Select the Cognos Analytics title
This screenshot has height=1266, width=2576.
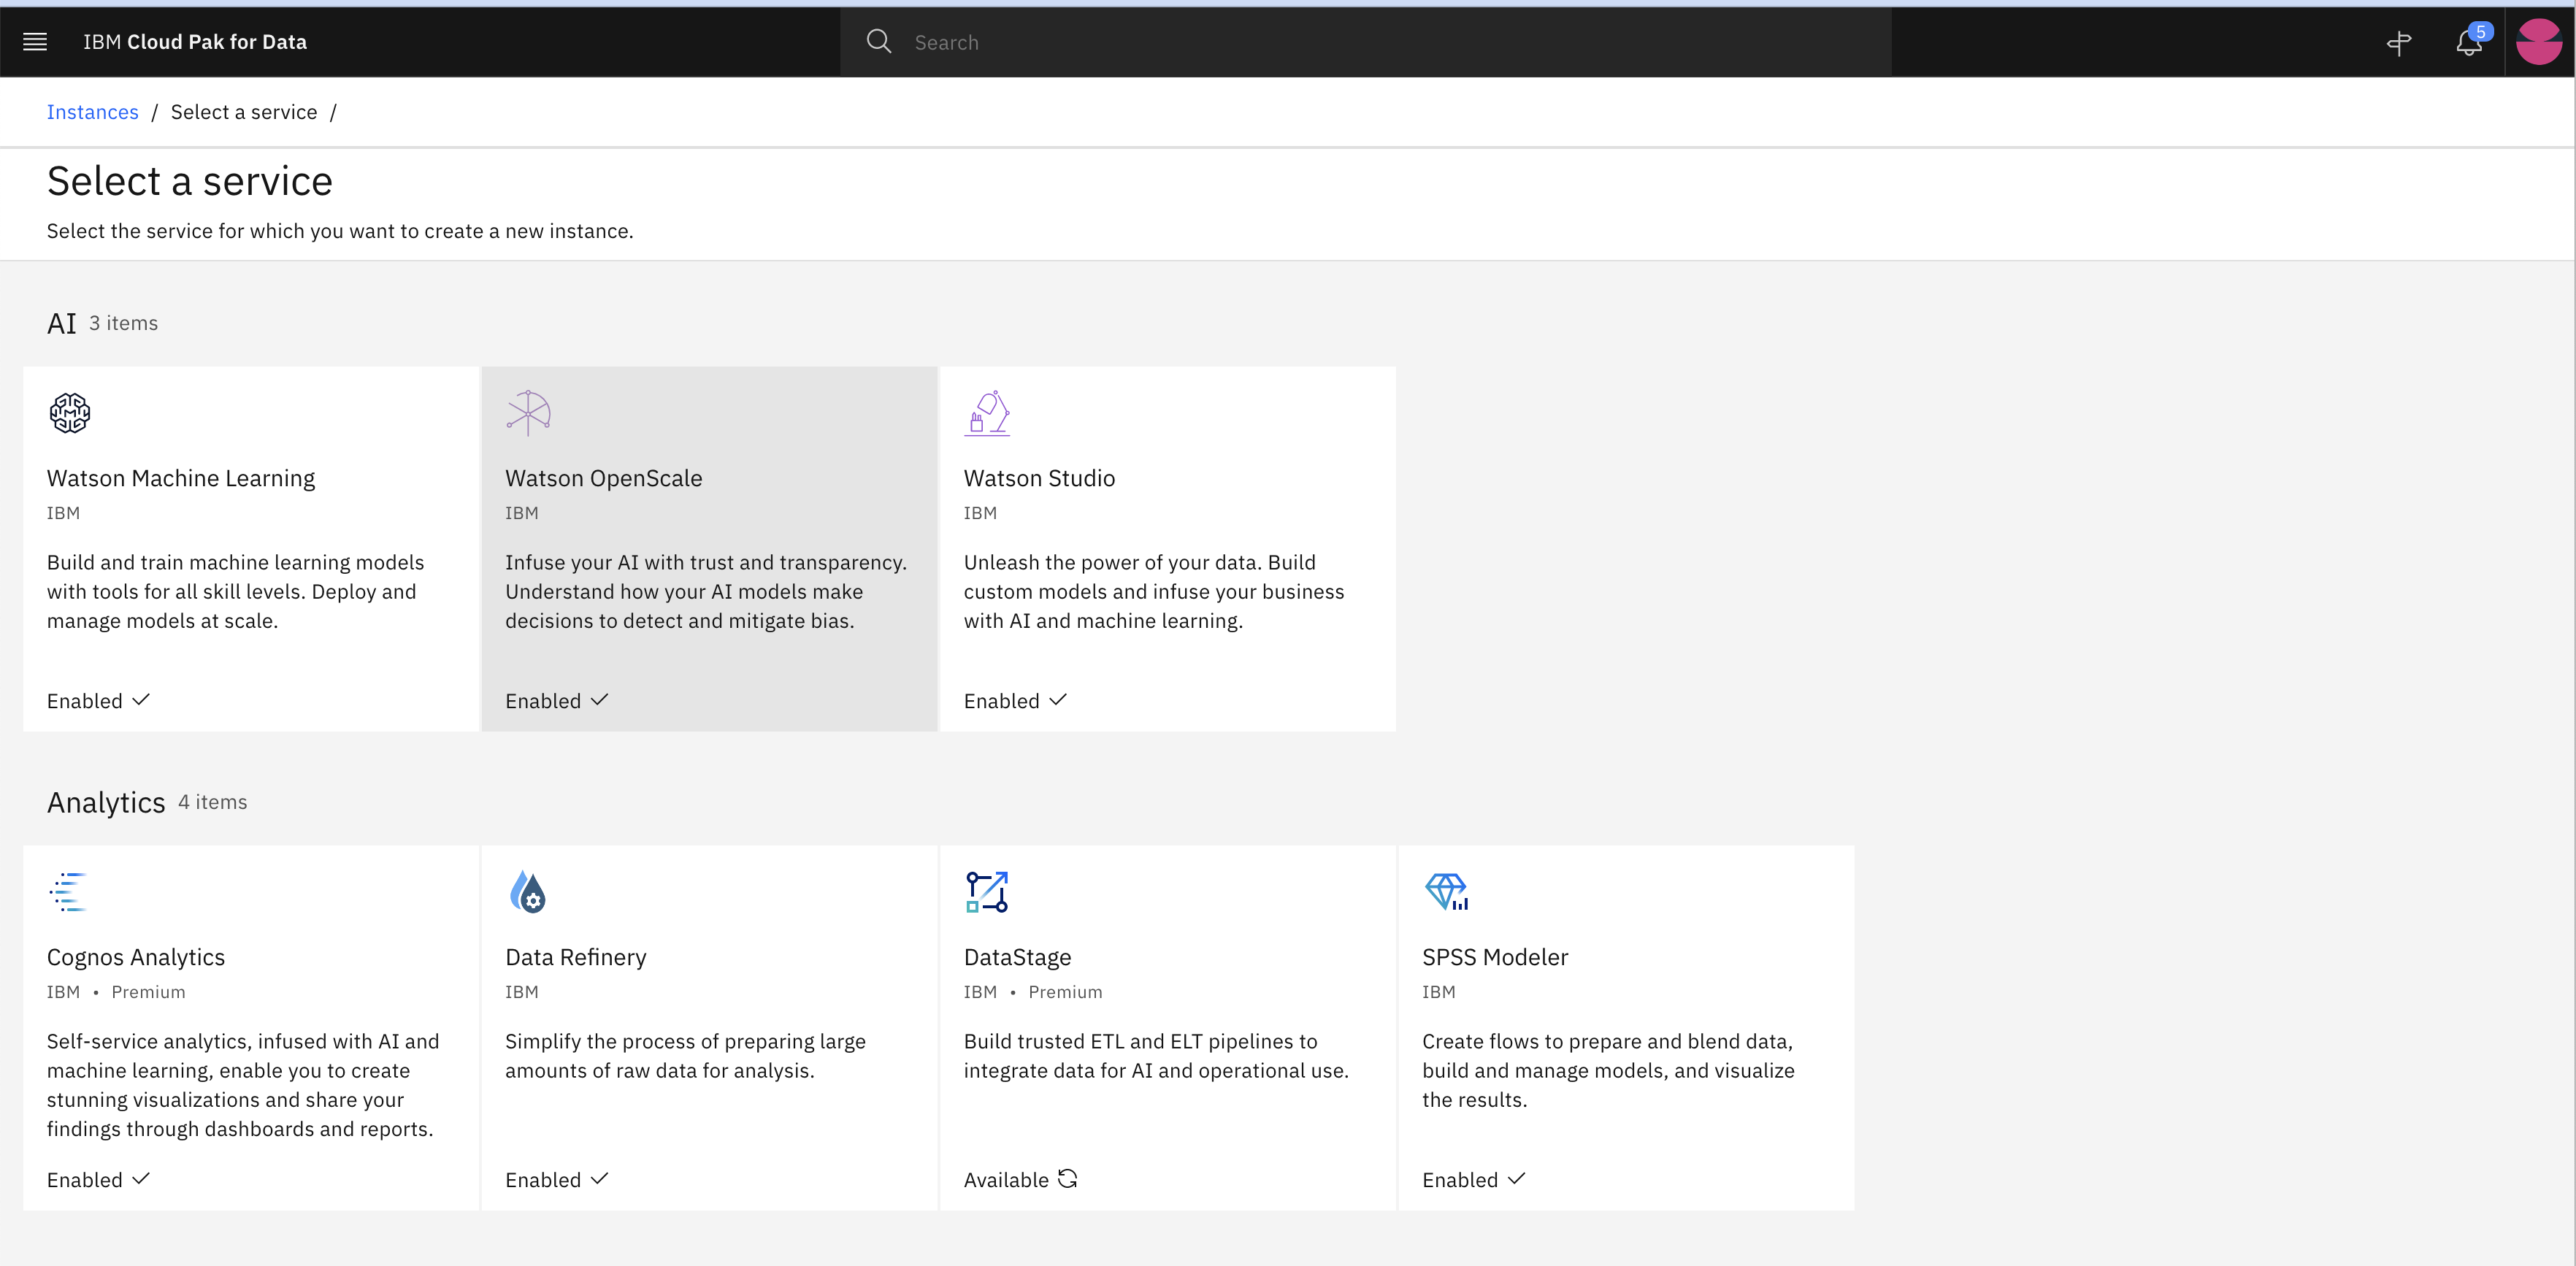(136, 957)
